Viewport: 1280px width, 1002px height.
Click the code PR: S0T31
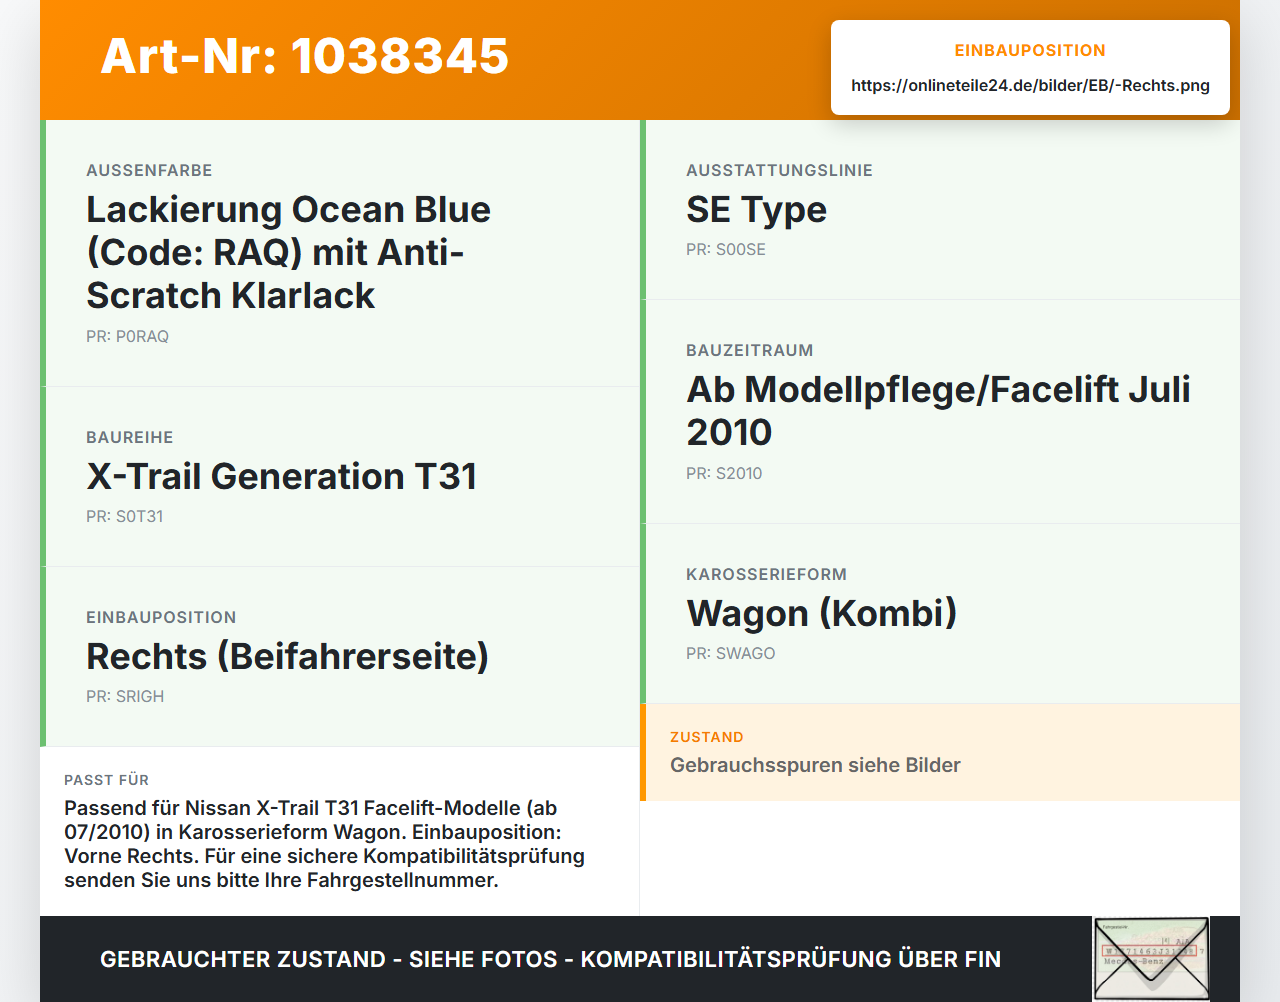click(124, 517)
